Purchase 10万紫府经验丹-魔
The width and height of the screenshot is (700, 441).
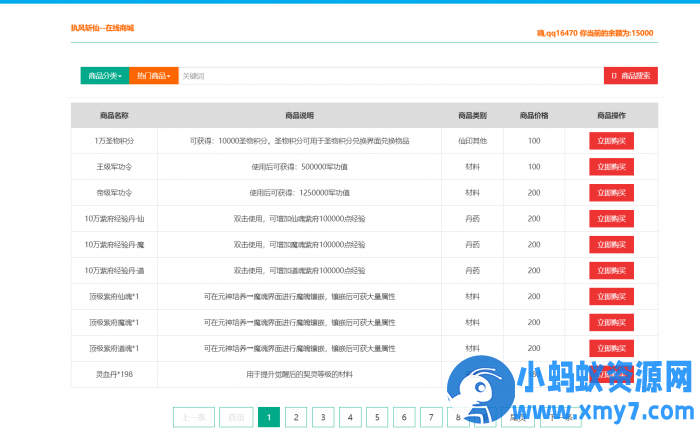(611, 245)
